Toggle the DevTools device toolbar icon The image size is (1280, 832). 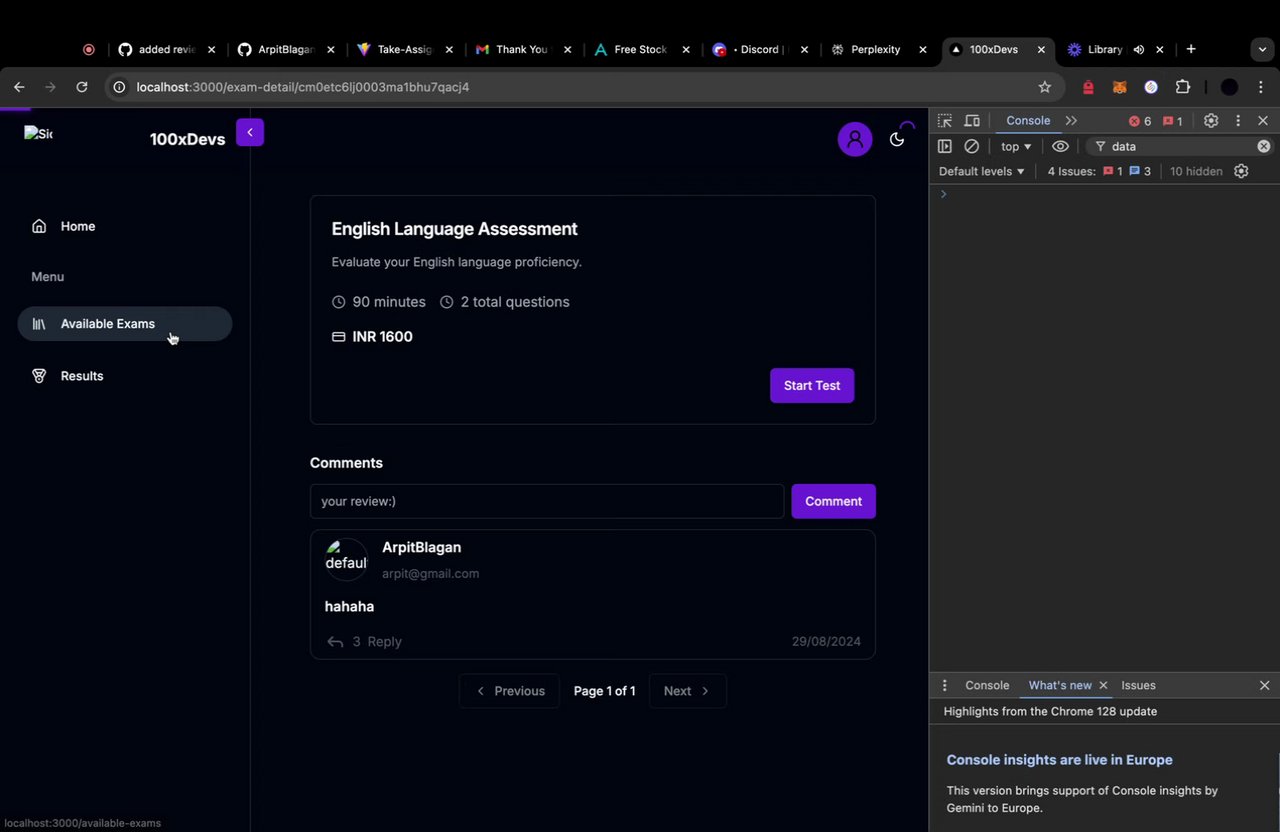coord(971,121)
